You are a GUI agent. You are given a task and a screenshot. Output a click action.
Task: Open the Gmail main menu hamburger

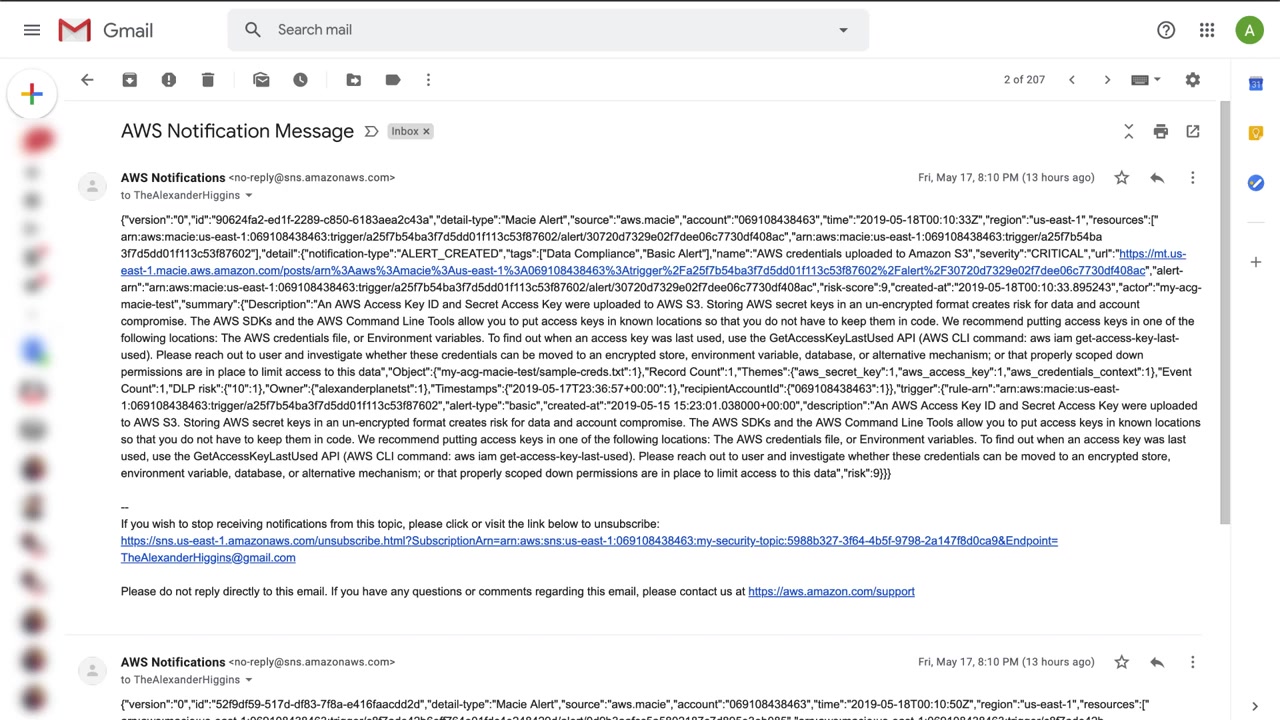[32, 30]
